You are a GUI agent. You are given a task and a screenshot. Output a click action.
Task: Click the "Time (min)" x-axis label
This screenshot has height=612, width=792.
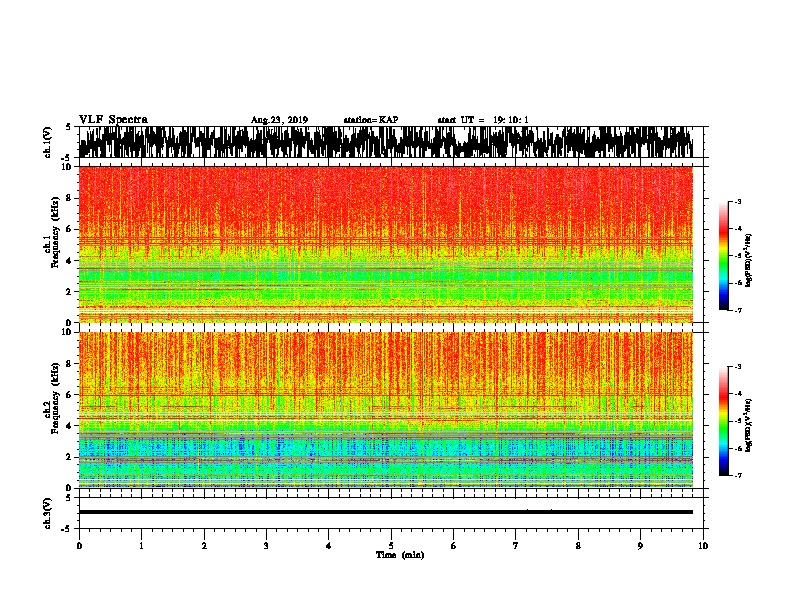(x=400, y=555)
